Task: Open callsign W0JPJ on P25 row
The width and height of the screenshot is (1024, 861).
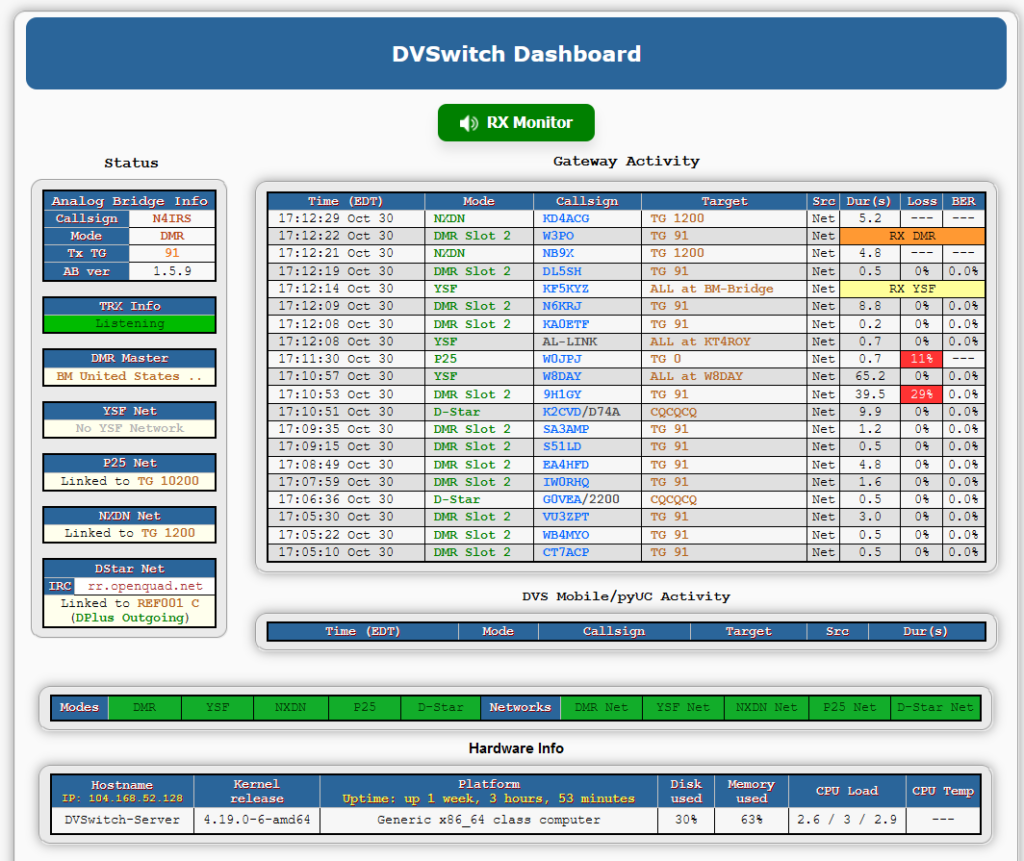Action: pyautogui.click(x=562, y=359)
